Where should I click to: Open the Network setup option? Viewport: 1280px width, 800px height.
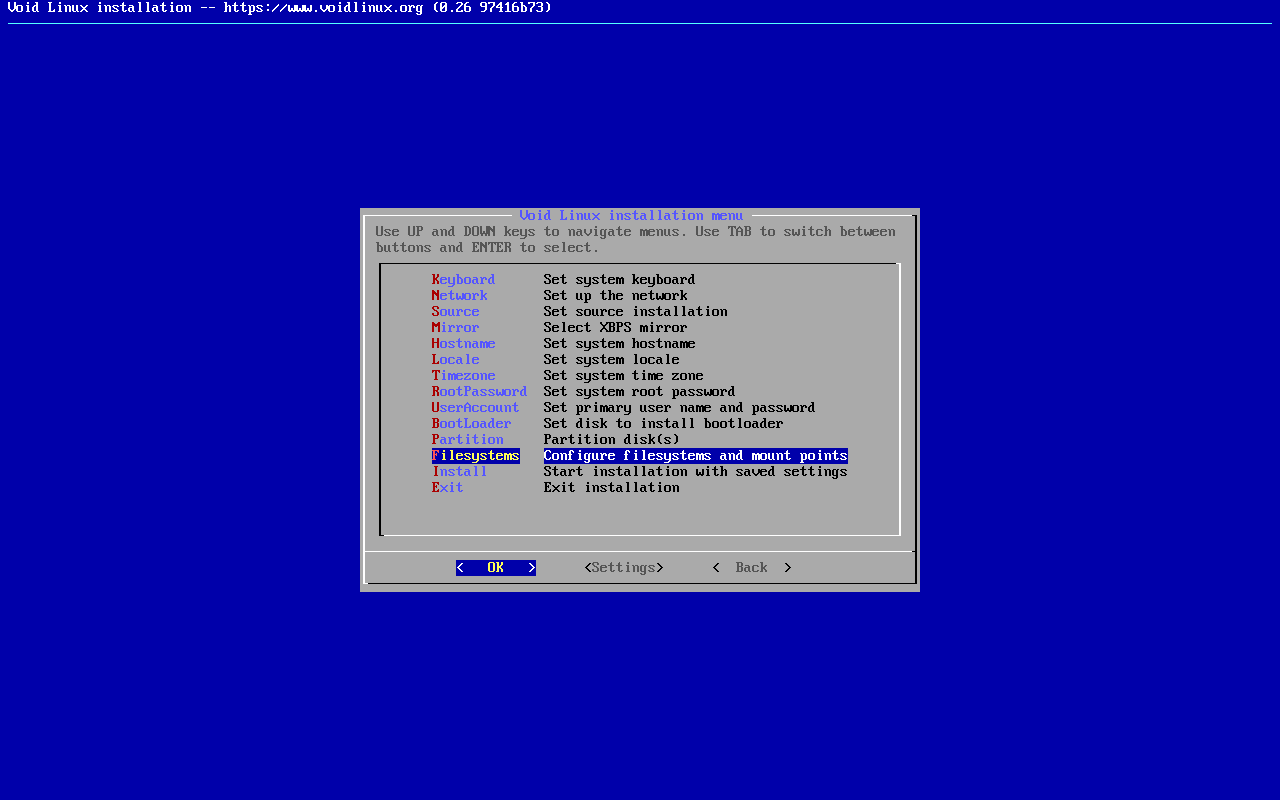point(460,296)
